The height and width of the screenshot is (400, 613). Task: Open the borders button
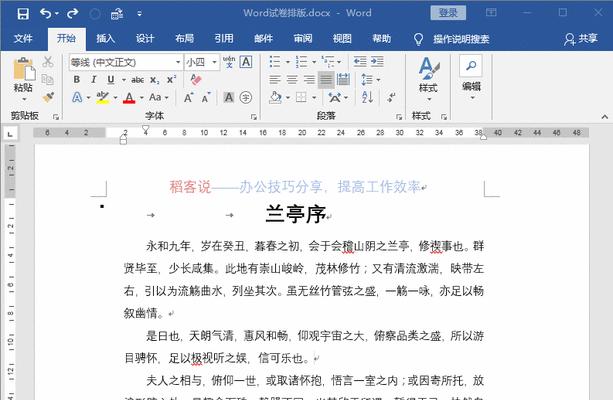[301, 97]
